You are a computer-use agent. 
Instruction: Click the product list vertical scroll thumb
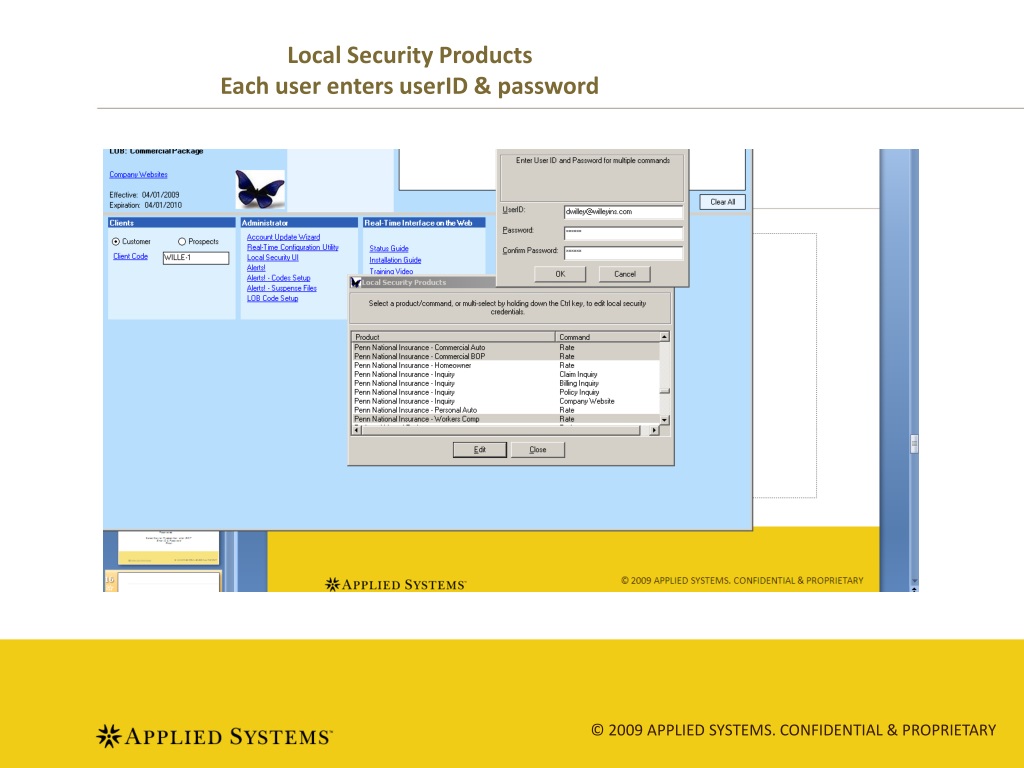664,391
